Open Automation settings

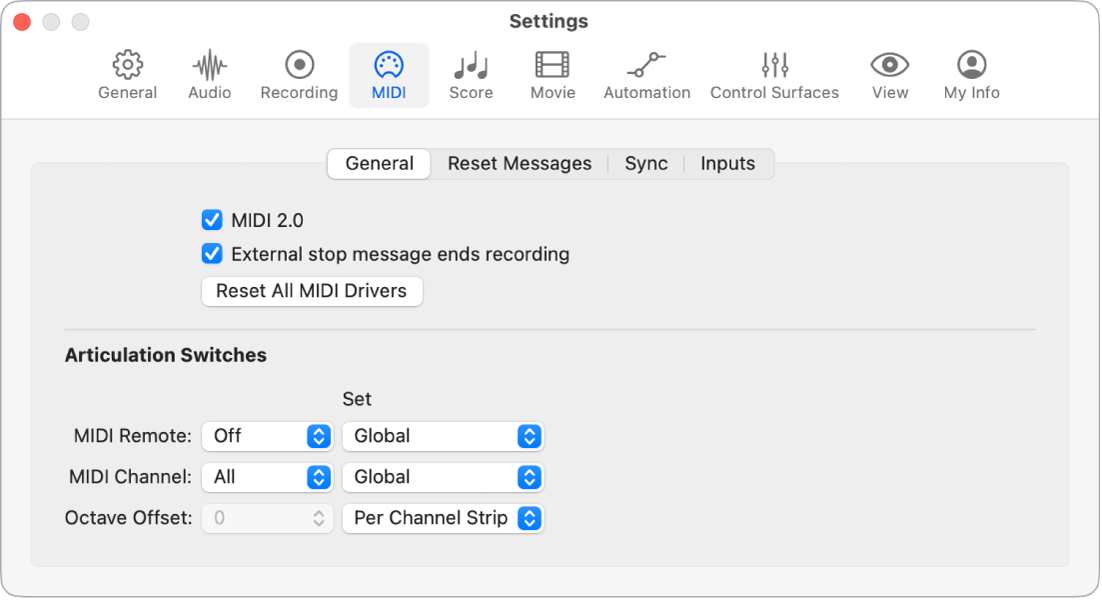point(647,74)
